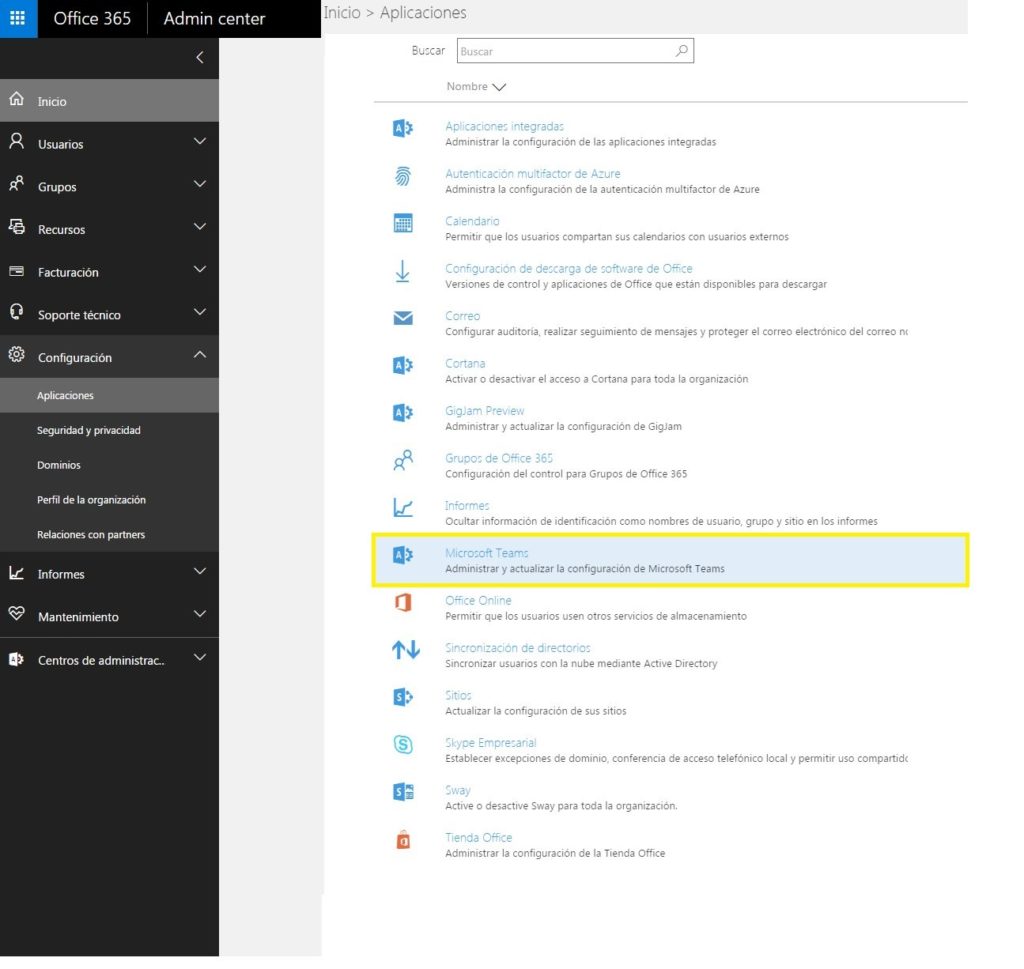This screenshot has height=969, width=1024.
Task: Click the GigJam Preview icon
Action: click(403, 413)
